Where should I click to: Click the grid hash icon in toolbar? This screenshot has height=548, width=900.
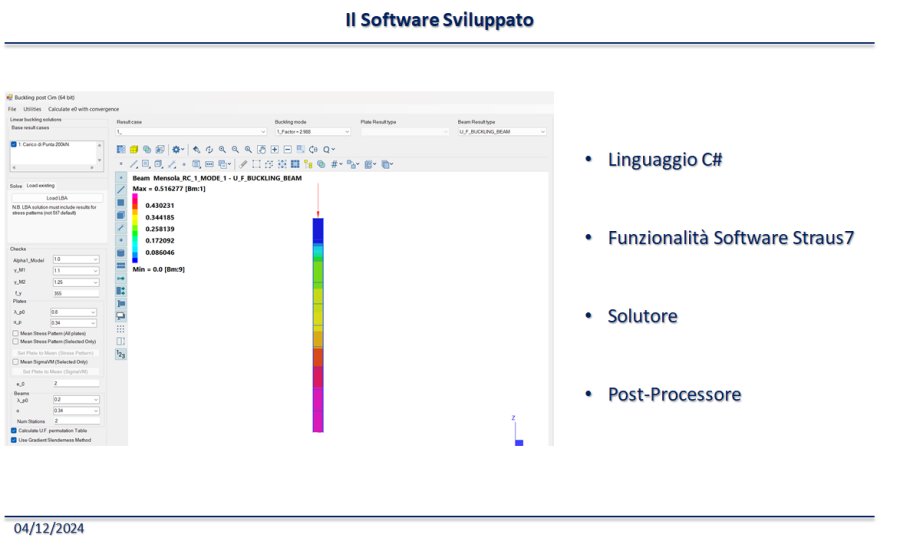[x=335, y=164]
